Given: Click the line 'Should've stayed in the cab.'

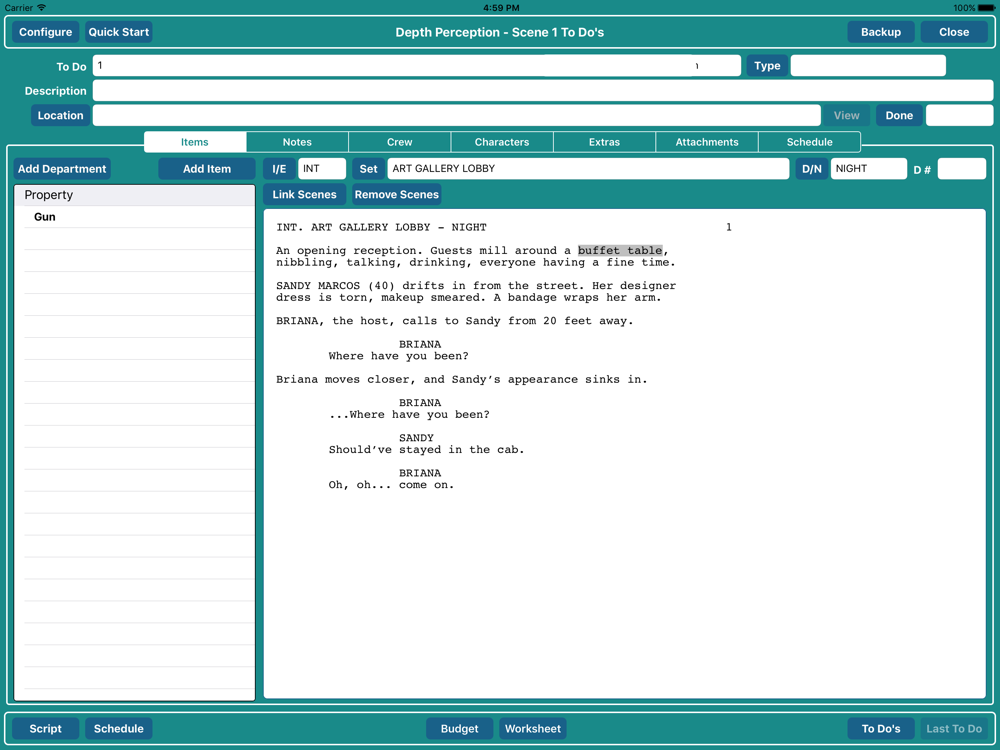Looking at the screenshot, I should [x=426, y=450].
